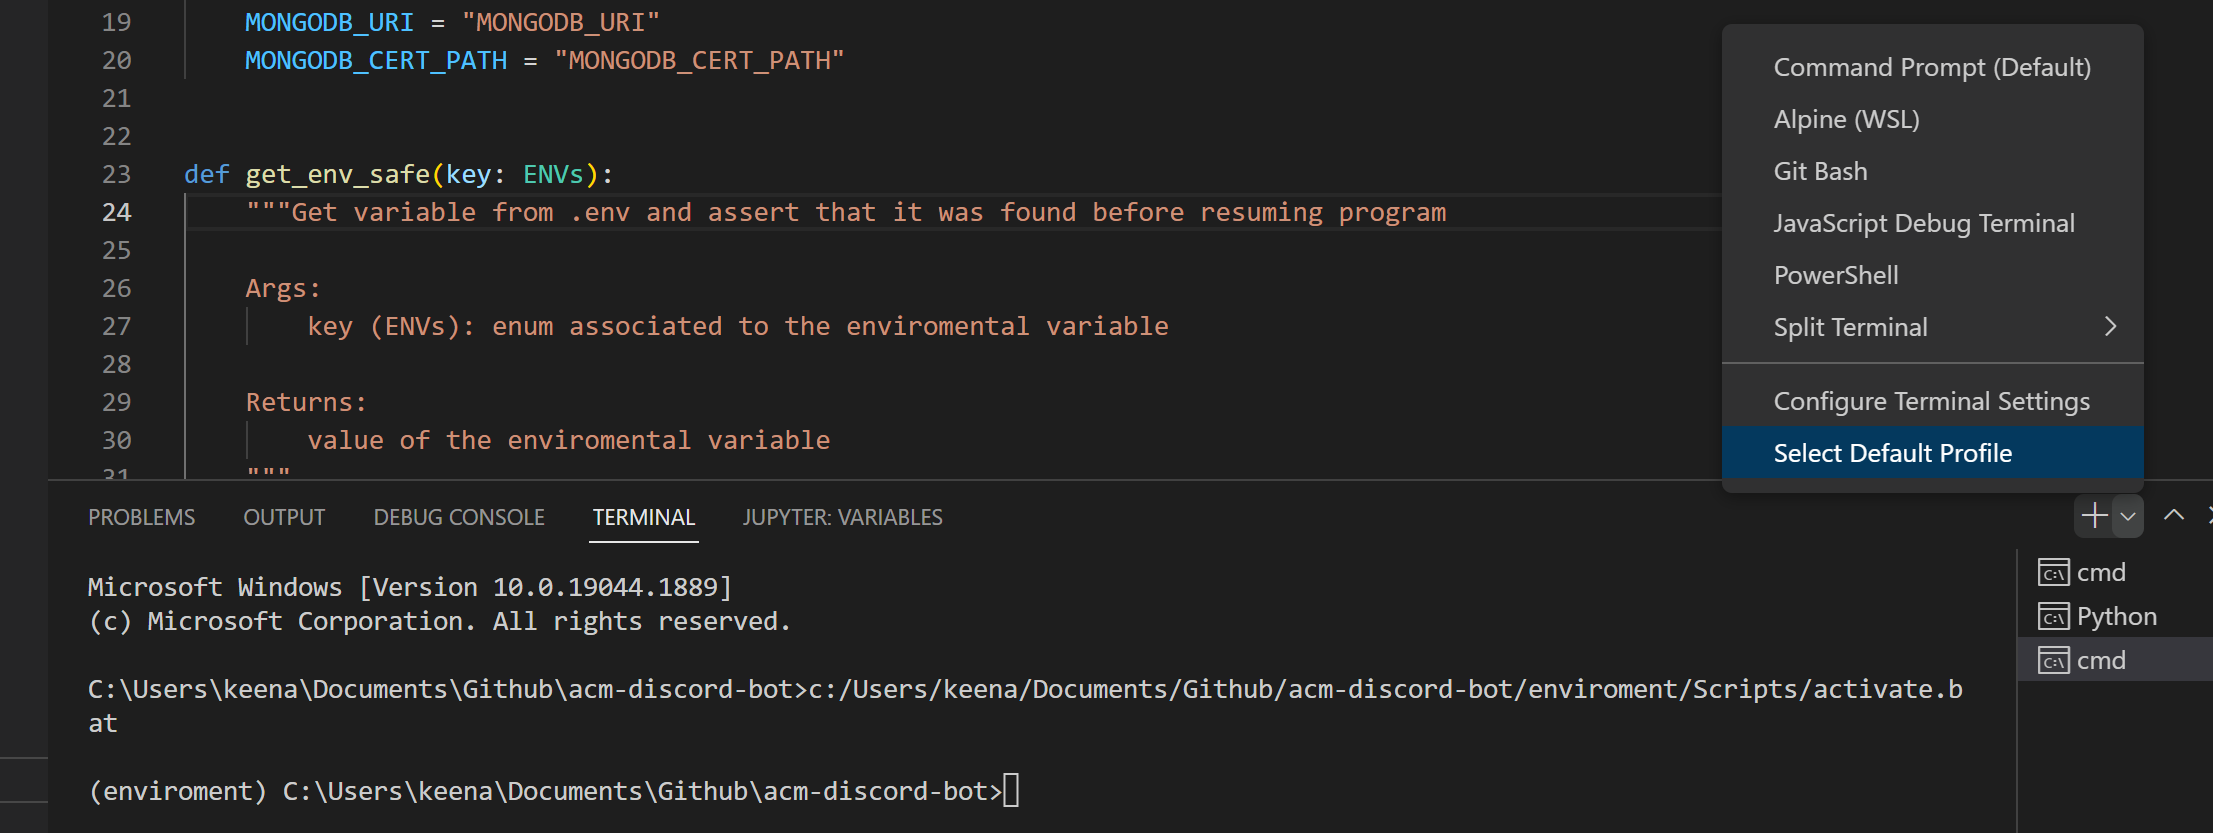
Task: Launch an Alpine (WSL) terminal
Action: pos(1846,119)
